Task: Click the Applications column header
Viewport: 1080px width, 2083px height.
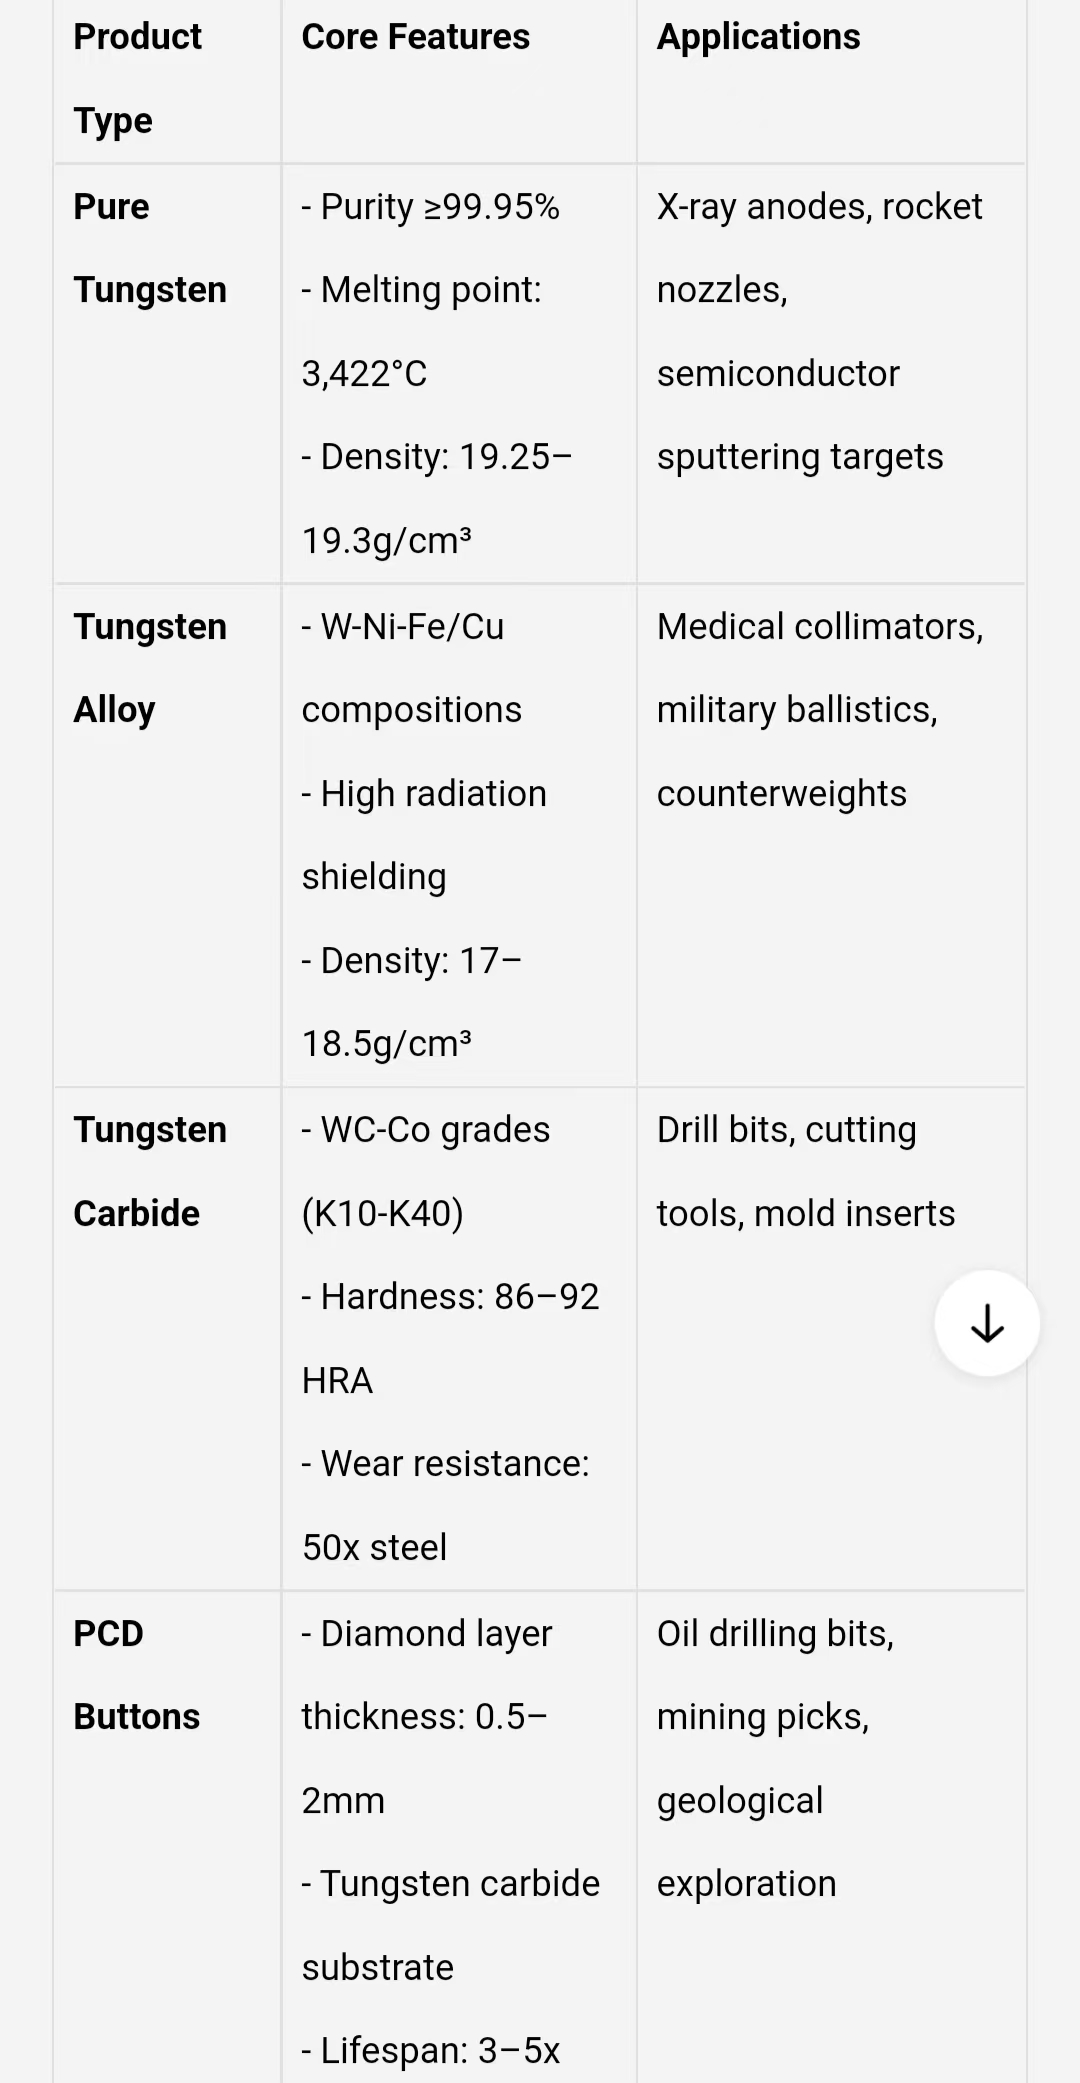Action: [758, 37]
